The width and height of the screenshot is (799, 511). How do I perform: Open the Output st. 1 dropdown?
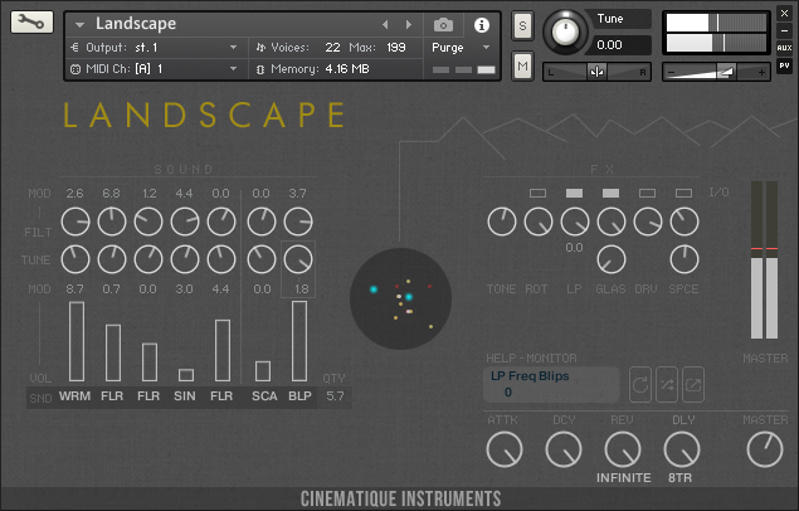(x=233, y=47)
